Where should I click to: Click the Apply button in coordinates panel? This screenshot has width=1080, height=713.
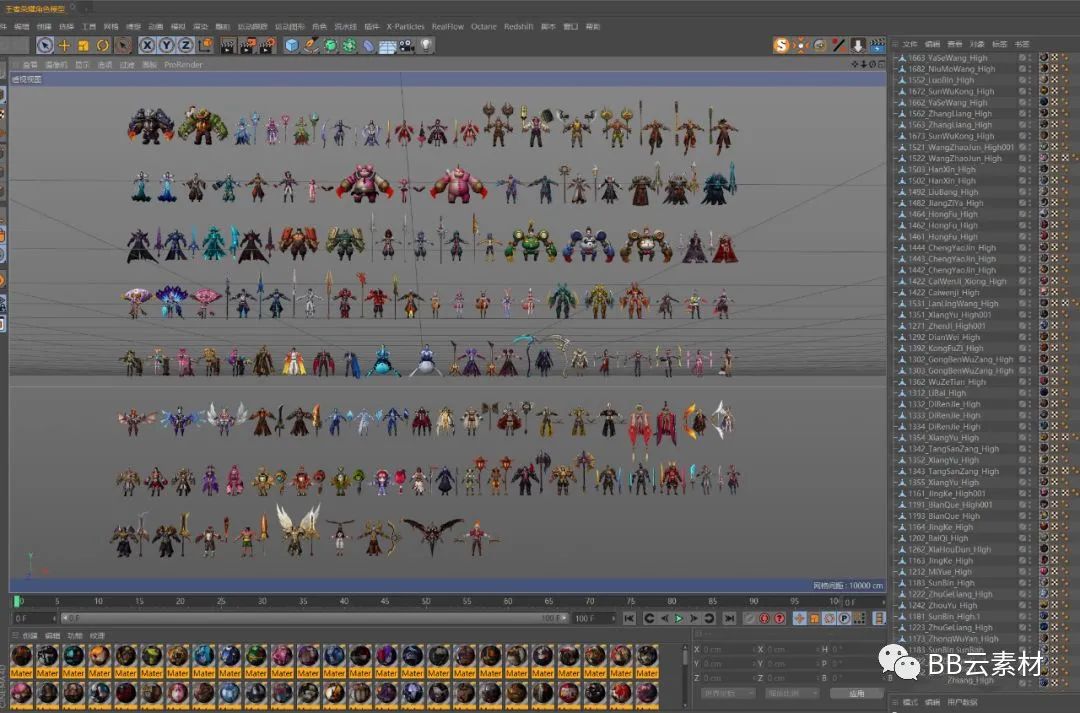click(856, 693)
